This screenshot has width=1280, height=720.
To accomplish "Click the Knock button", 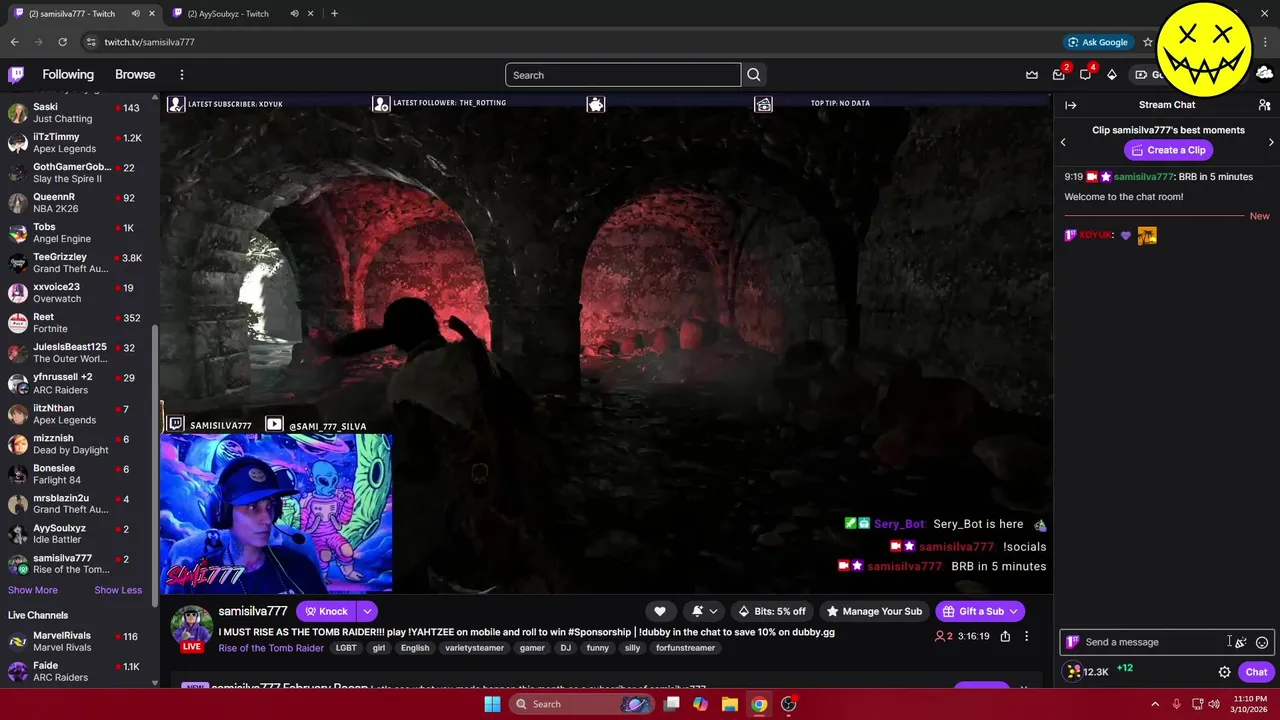I will pyautogui.click(x=326, y=611).
